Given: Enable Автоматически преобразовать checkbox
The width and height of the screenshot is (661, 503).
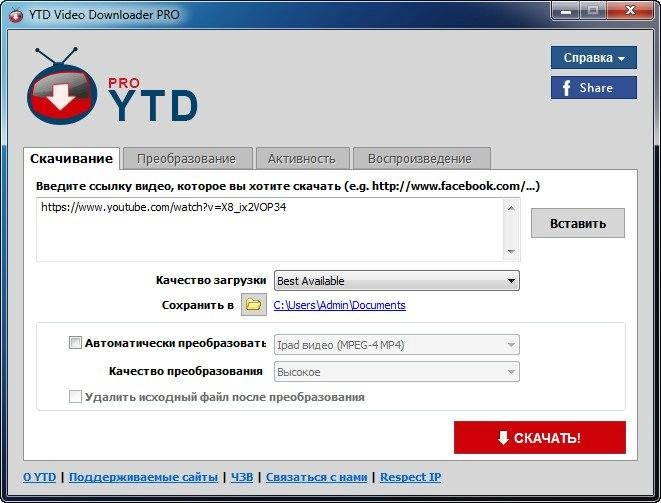Looking at the screenshot, I should click(x=75, y=343).
